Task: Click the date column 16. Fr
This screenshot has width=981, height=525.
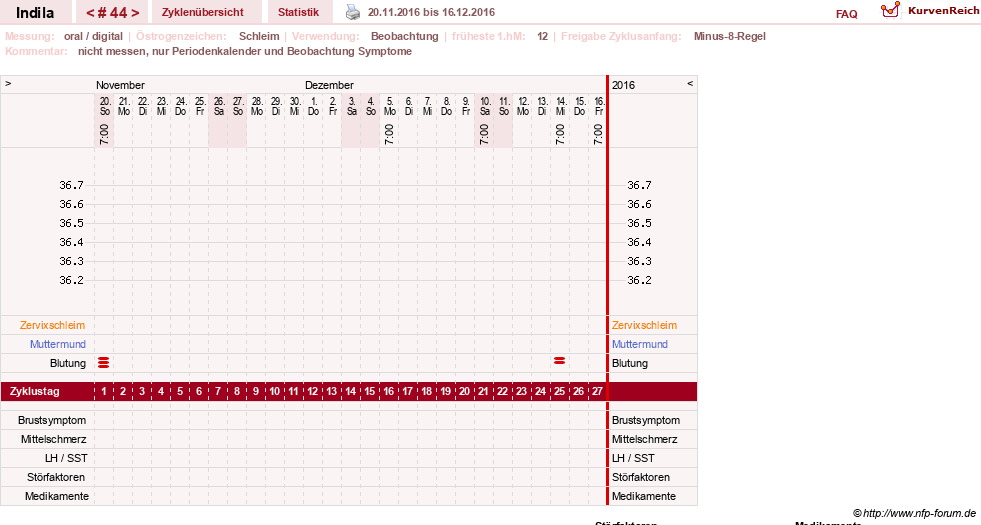Action: click(599, 106)
